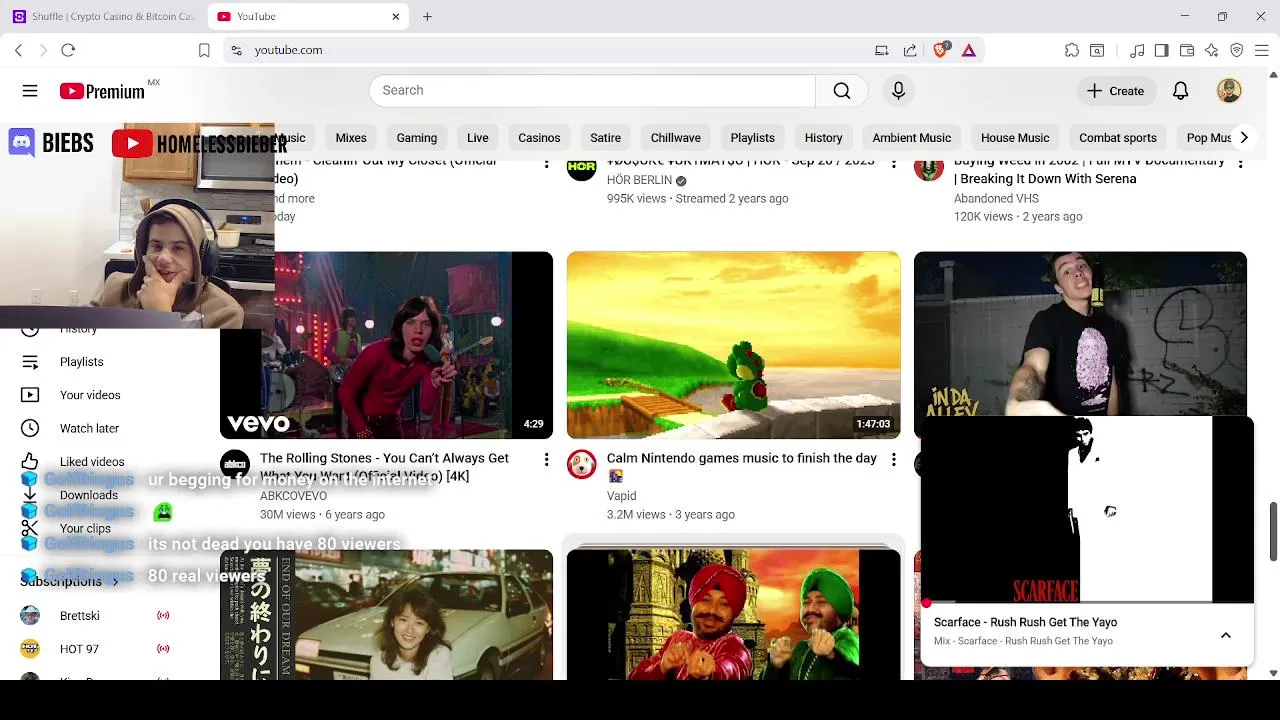The height and width of the screenshot is (720, 1280).
Task: Open Brave Wallet icon
Action: pyautogui.click(x=1187, y=50)
